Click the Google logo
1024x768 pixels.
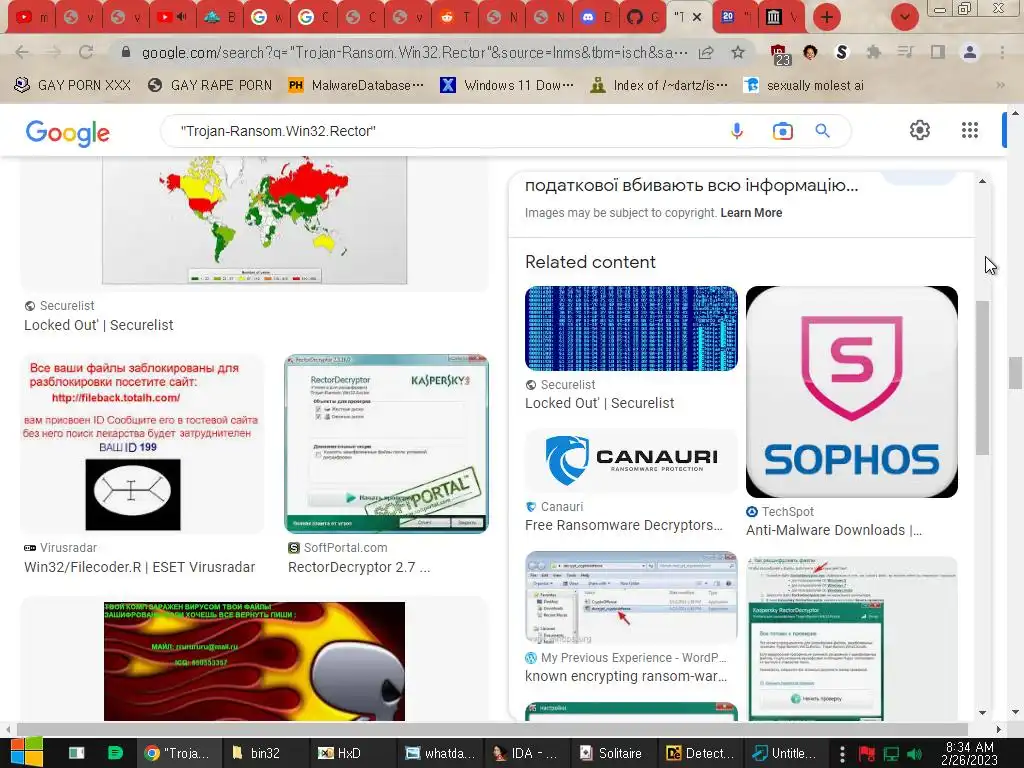coord(67,133)
